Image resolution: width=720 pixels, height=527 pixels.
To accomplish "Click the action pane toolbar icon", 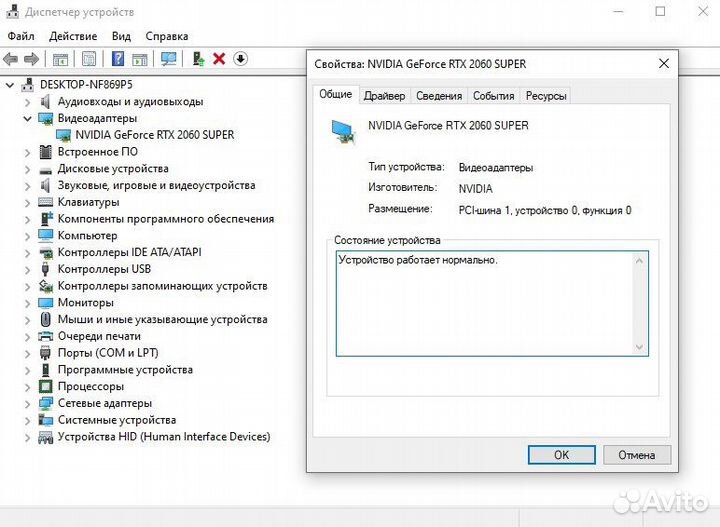I will 140,59.
